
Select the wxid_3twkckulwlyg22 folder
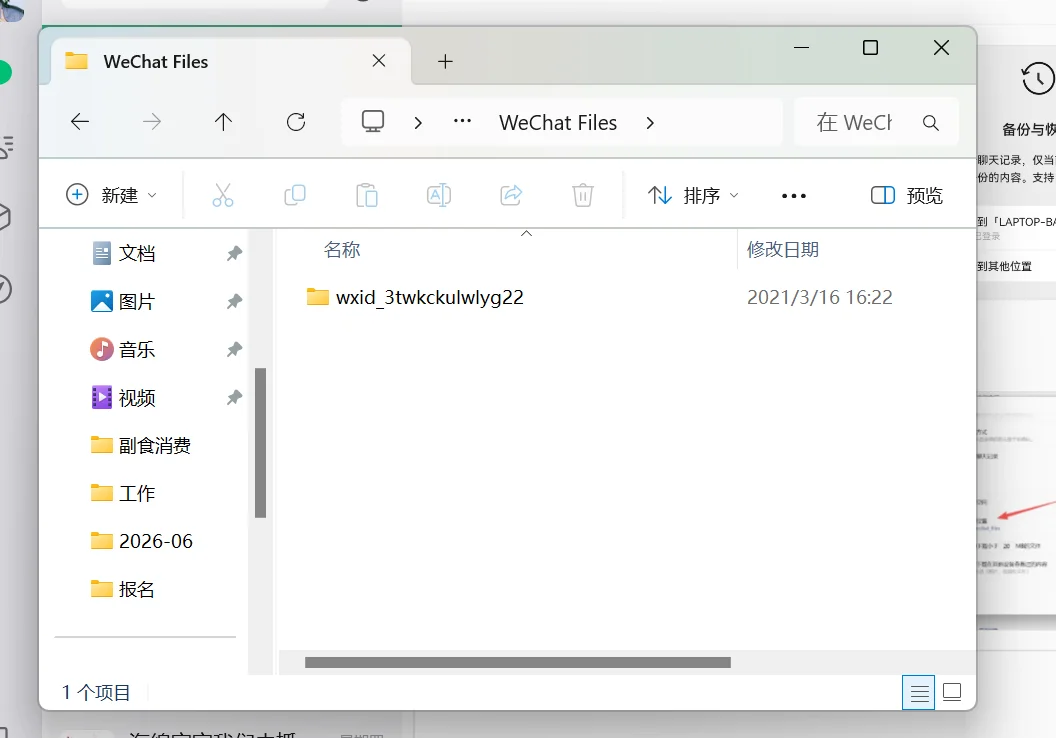tap(415, 297)
